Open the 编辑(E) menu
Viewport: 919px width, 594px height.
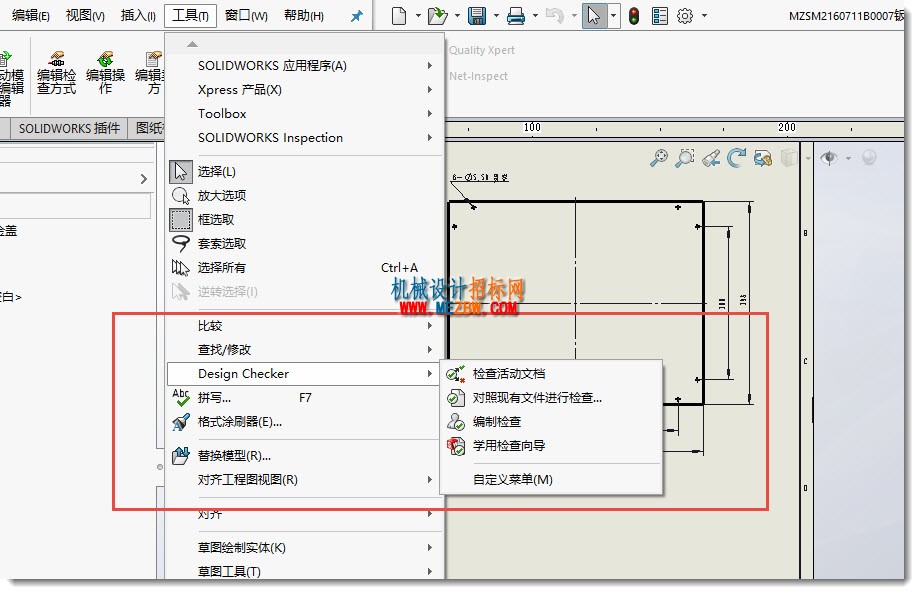pyautogui.click(x=30, y=16)
